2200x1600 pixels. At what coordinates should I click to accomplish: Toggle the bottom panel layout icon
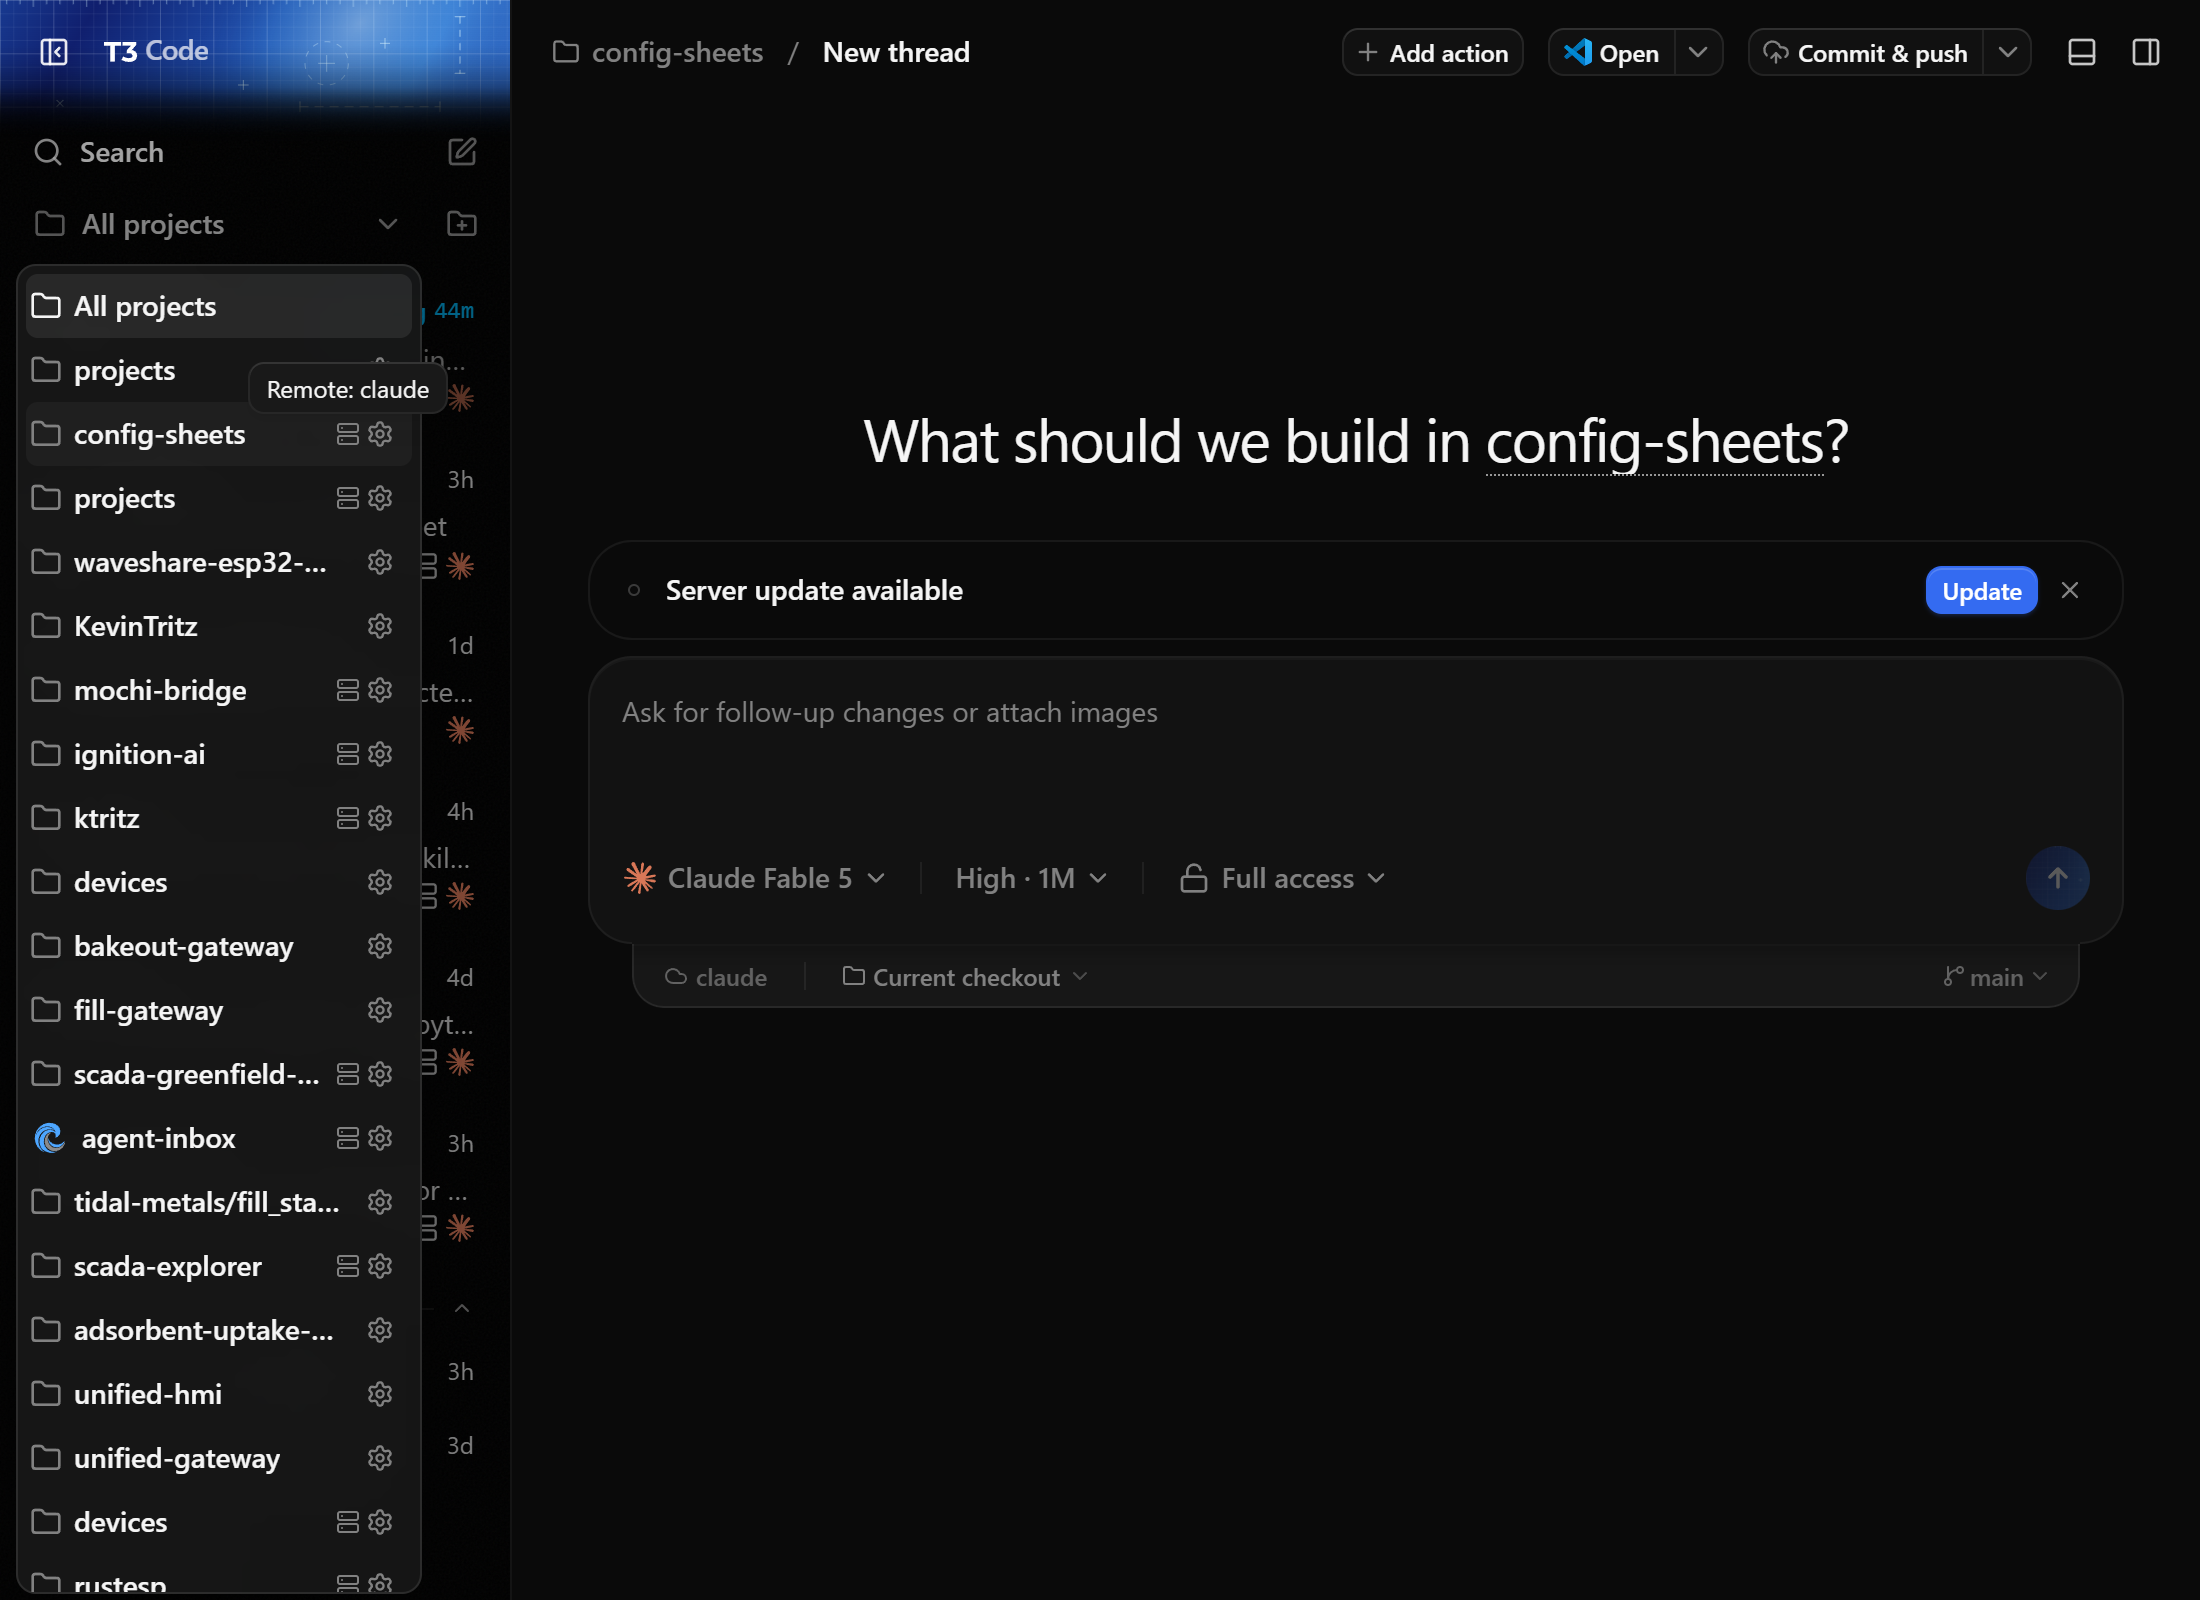(x=2081, y=52)
